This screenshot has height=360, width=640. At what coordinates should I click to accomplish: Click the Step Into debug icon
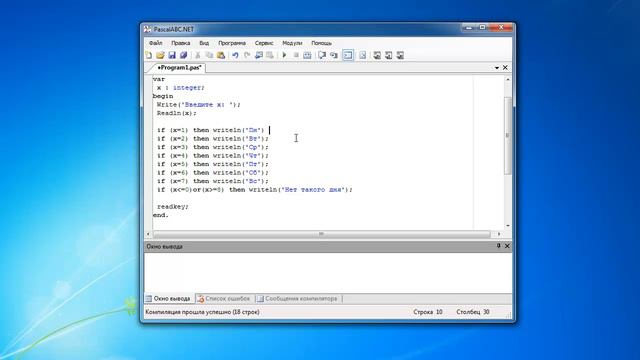click(334, 55)
